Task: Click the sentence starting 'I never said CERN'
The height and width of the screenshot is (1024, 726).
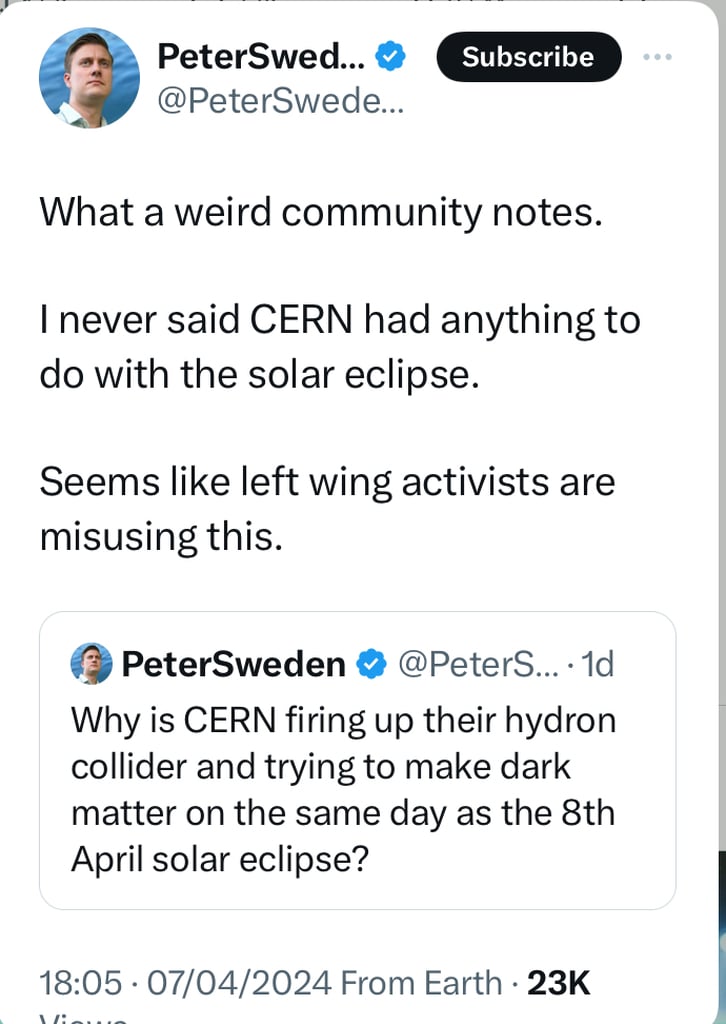Action: tap(339, 347)
